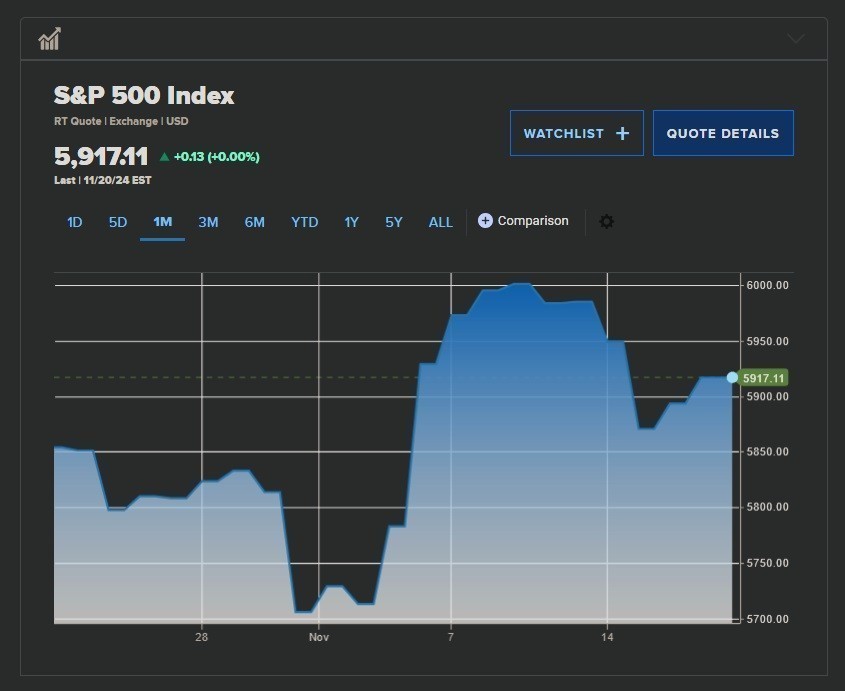Show the 3M chart range
Viewport: 845px width, 691px height.
click(208, 222)
